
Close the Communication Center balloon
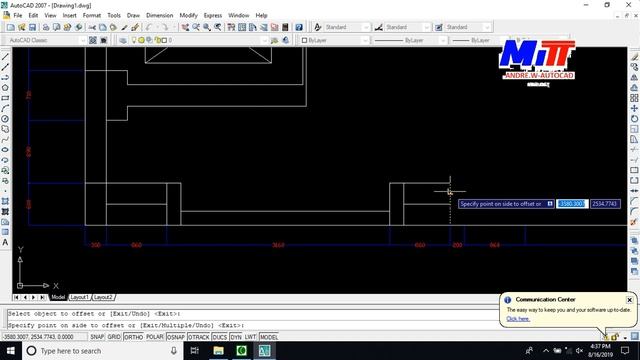point(629,300)
